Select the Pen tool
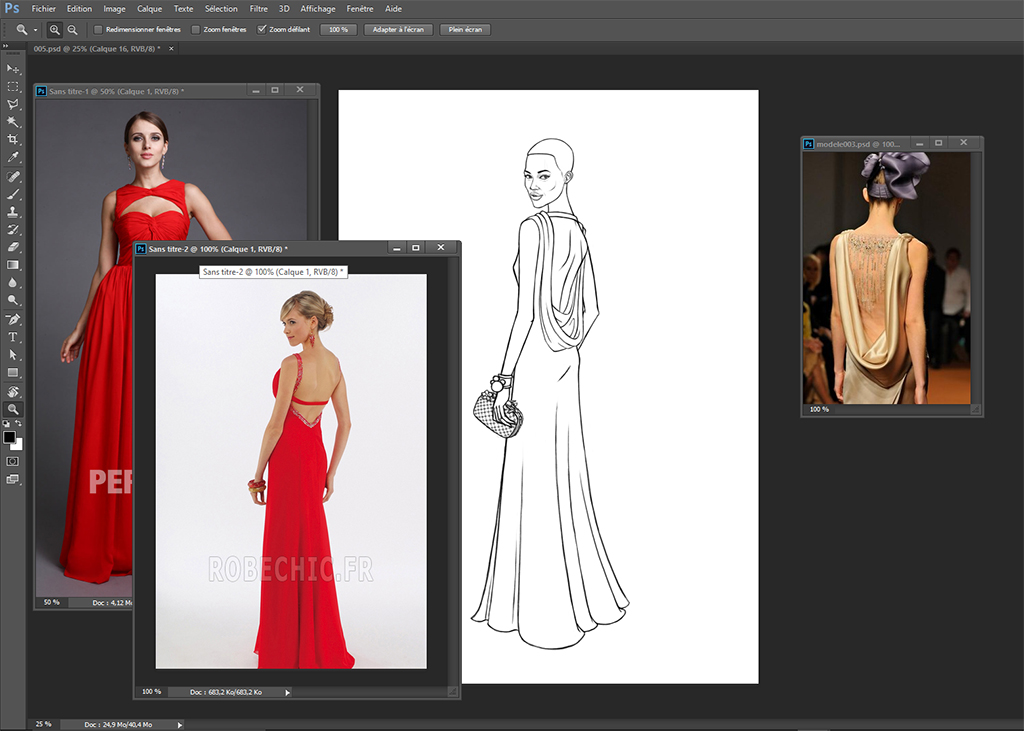This screenshot has width=1024, height=731. (13, 319)
